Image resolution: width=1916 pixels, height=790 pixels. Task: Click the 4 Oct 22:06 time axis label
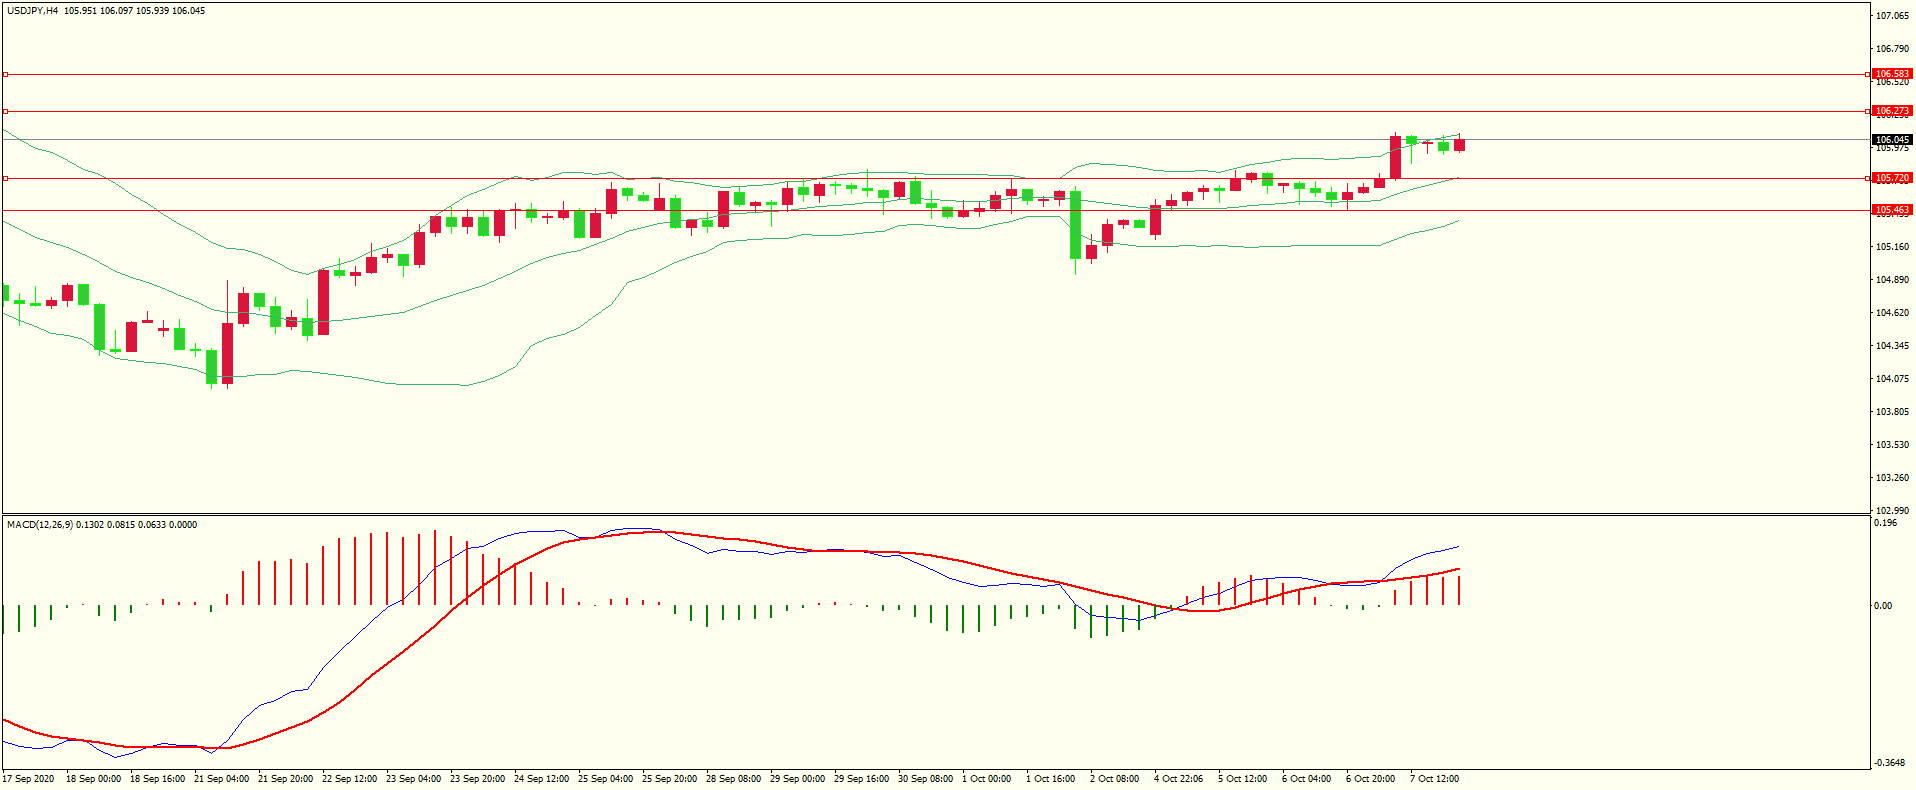[1178, 779]
